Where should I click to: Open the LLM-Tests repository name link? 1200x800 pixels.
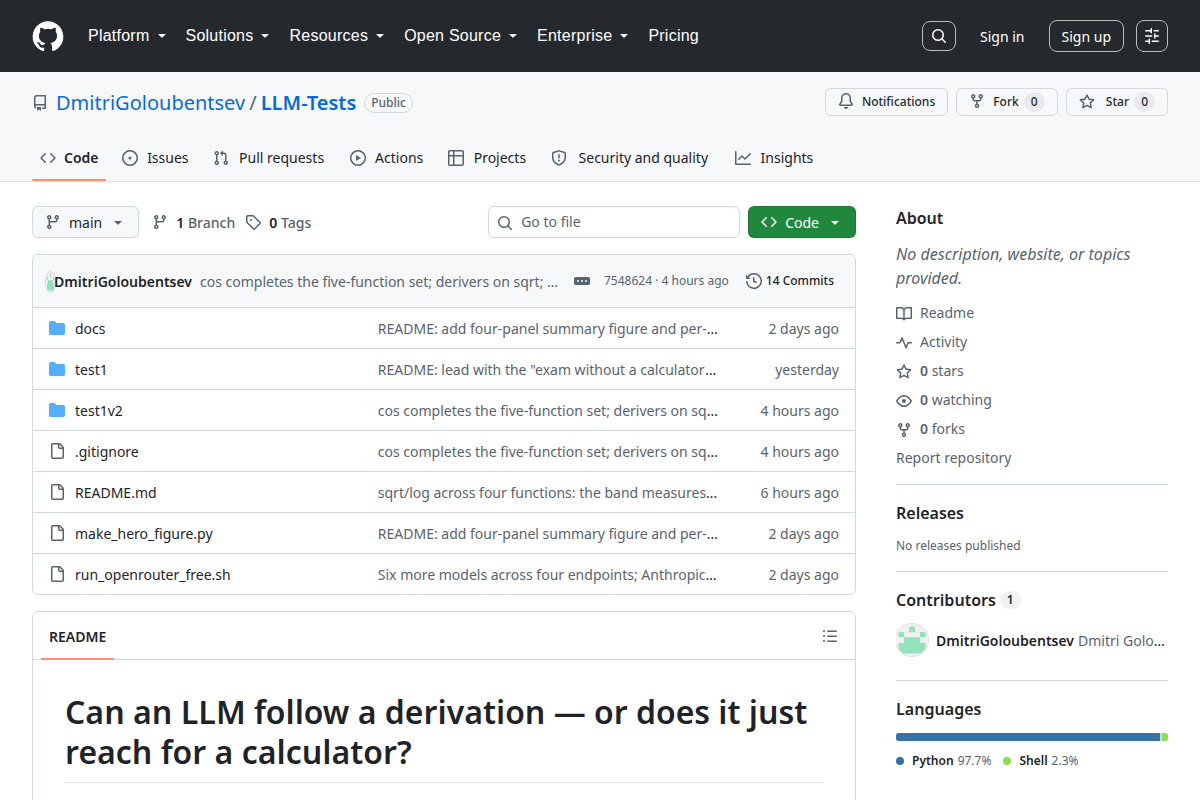[309, 103]
